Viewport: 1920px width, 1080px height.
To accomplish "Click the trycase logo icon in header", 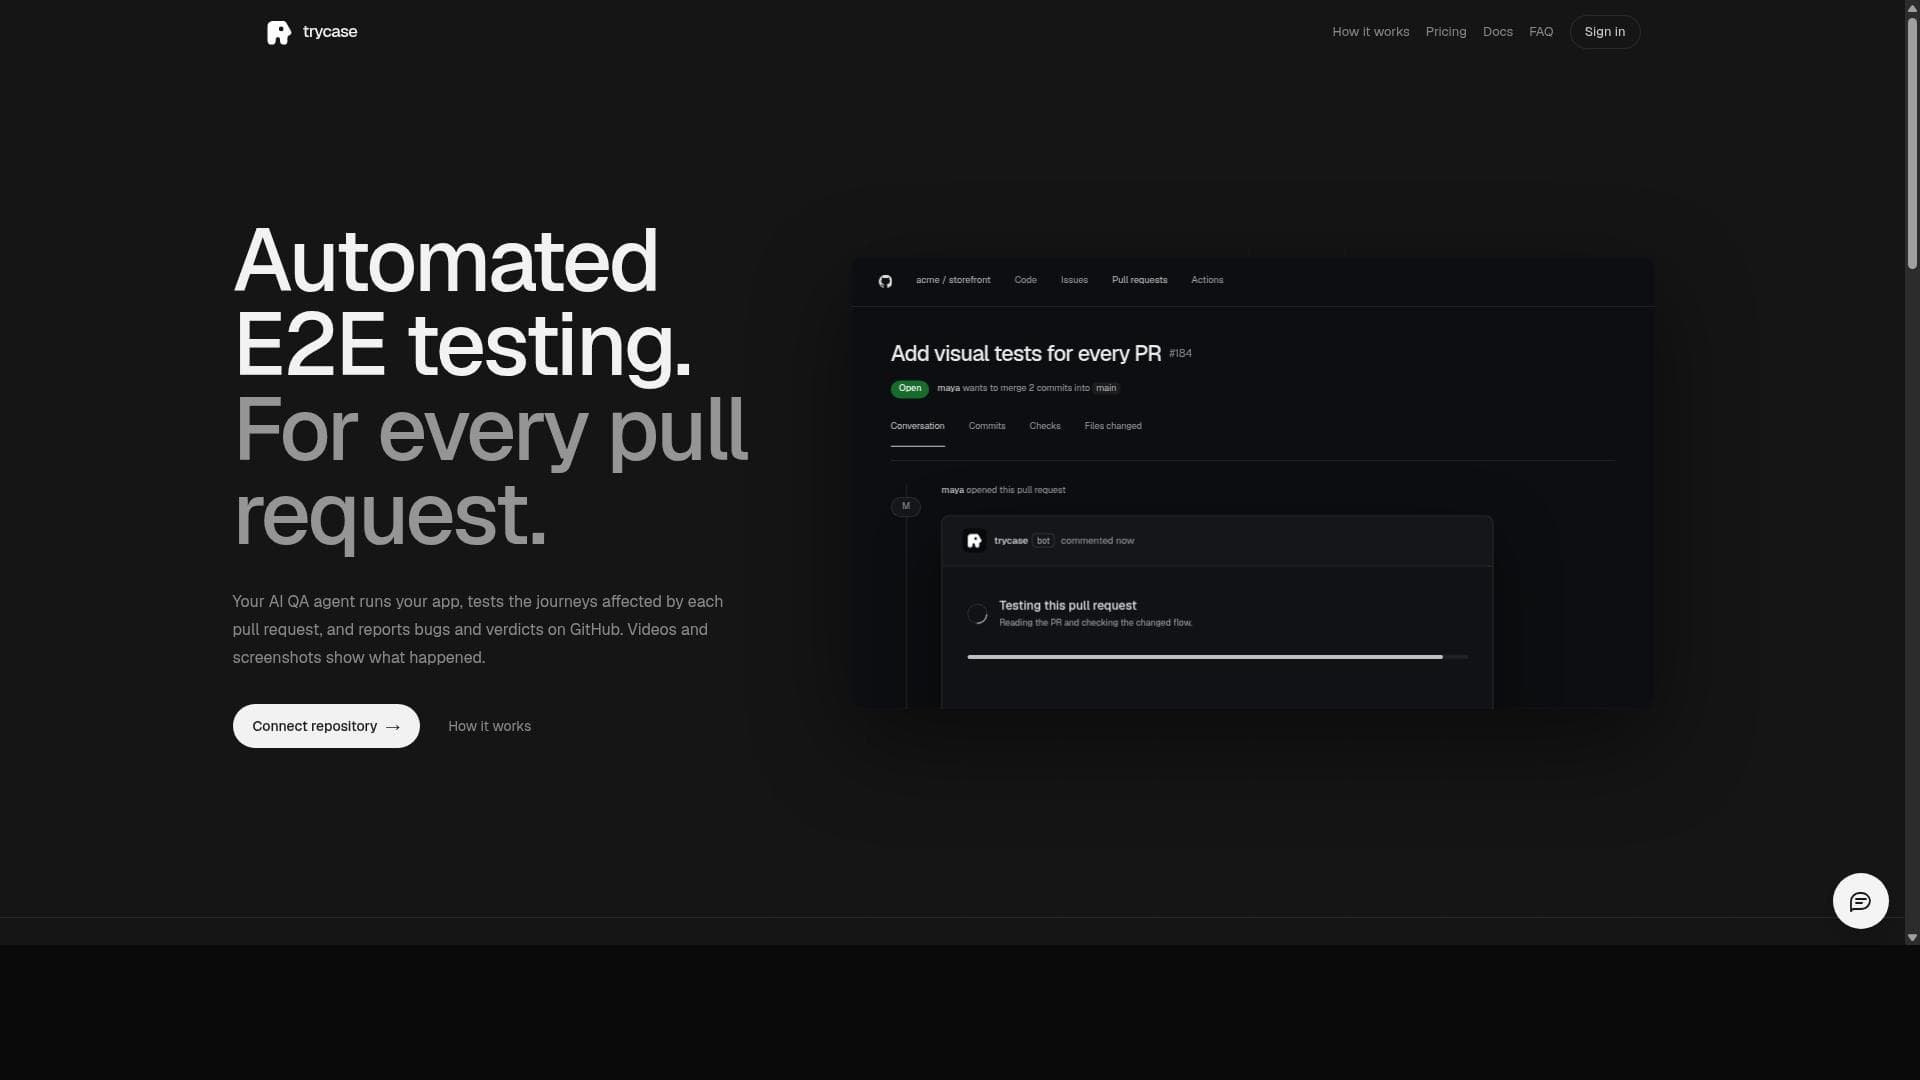I will pos(279,32).
